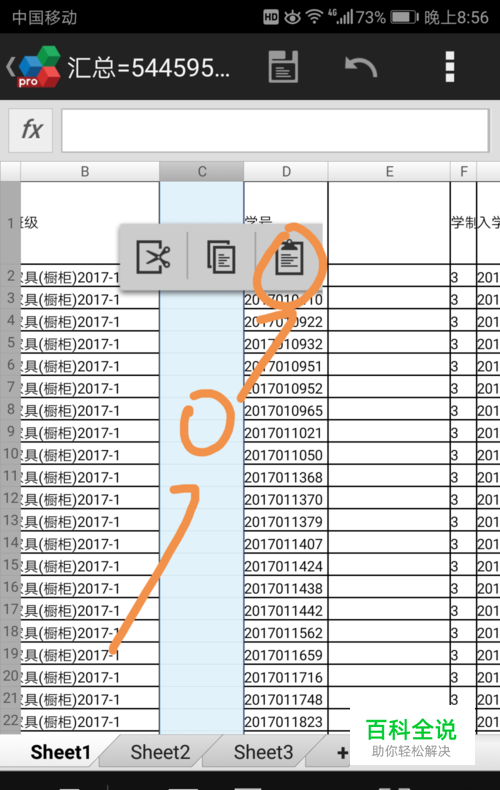Select cell containing 2017011424

(x=286, y=565)
